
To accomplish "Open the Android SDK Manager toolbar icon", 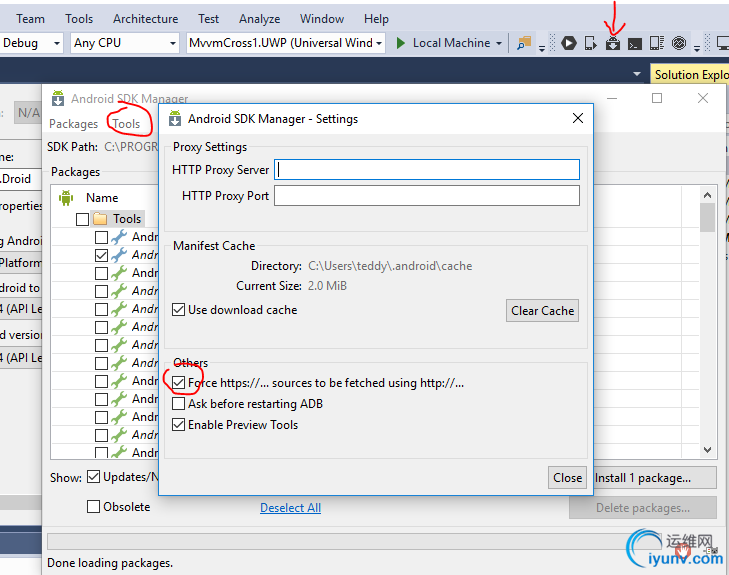I will [x=613, y=43].
